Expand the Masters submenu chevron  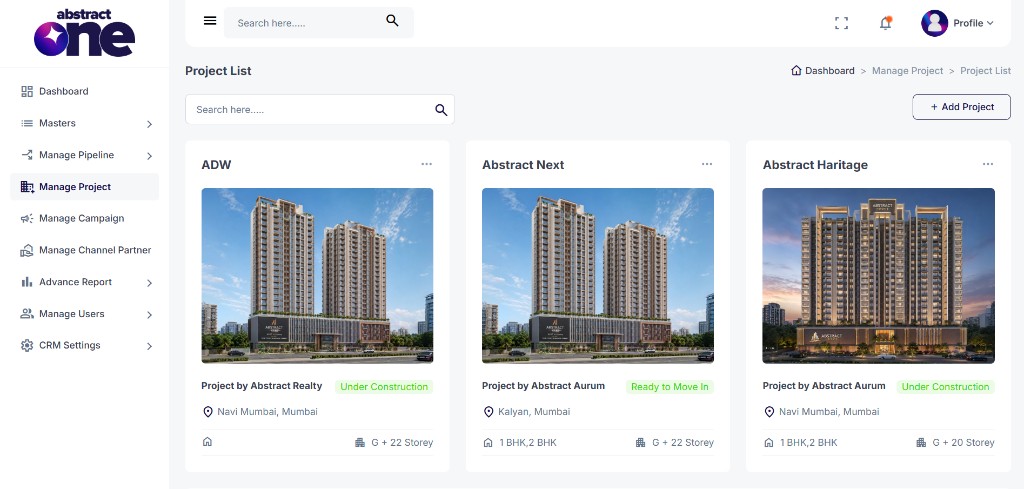[150, 123]
